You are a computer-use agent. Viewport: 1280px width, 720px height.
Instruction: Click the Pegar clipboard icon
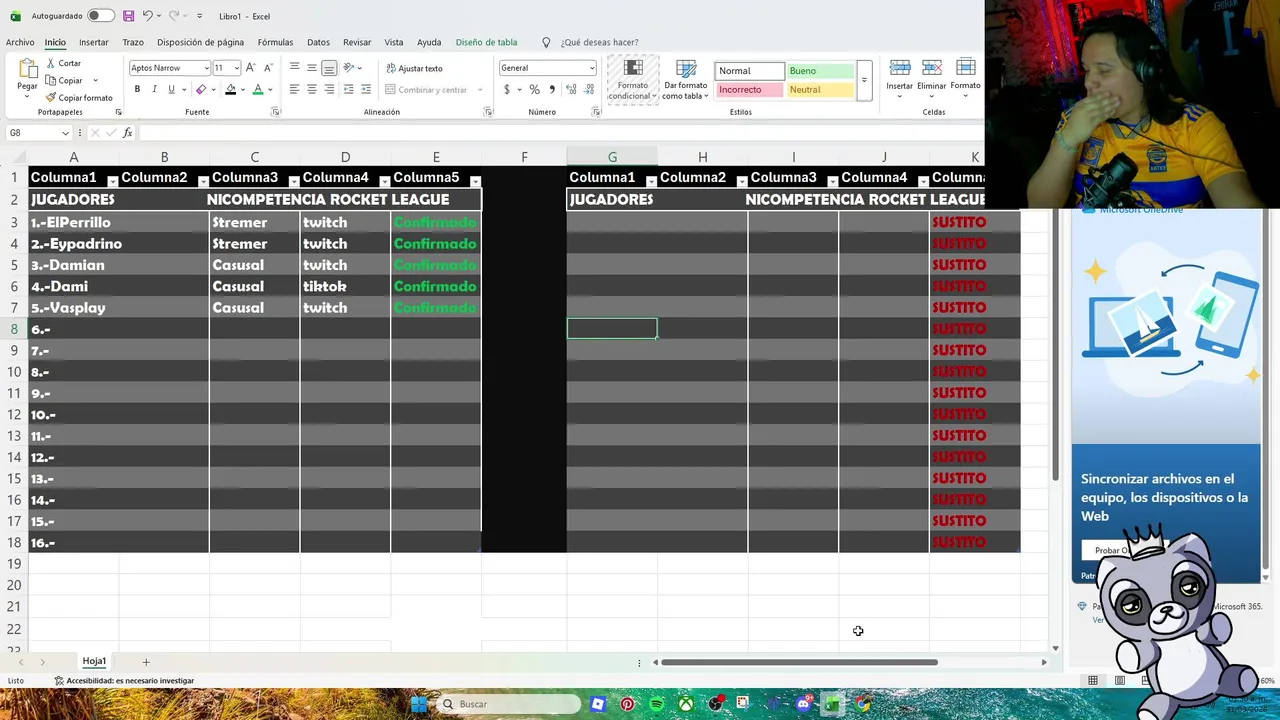(27, 69)
